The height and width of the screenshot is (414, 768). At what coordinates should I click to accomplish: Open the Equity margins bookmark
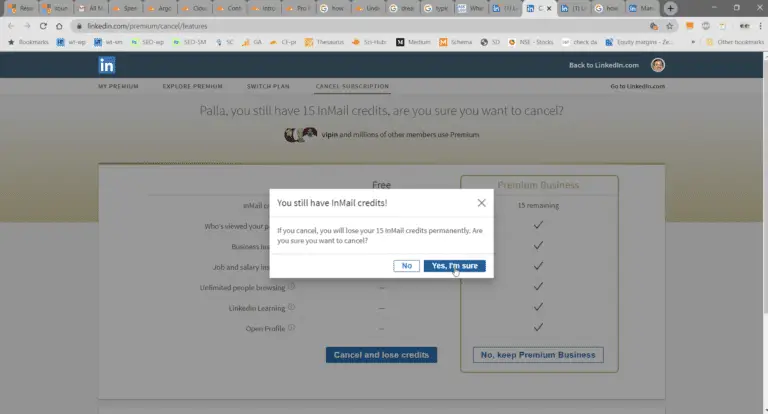[639, 42]
